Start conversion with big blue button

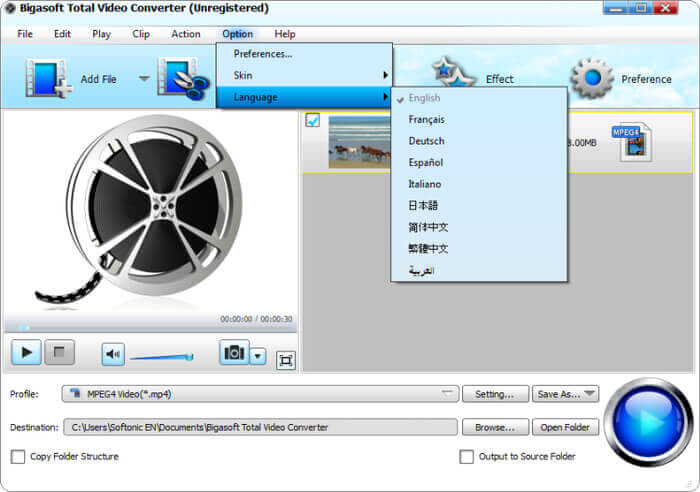click(648, 421)
